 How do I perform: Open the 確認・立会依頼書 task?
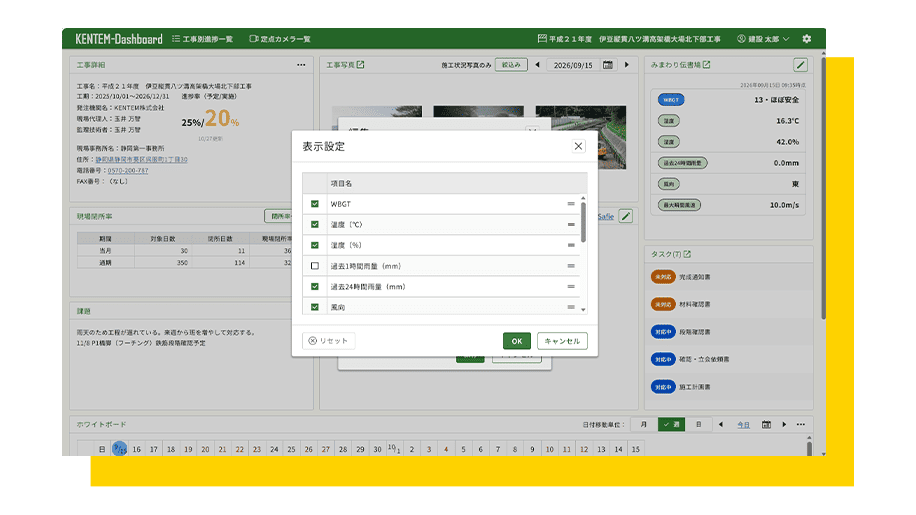pyautogui.click(x=704, y=359)
